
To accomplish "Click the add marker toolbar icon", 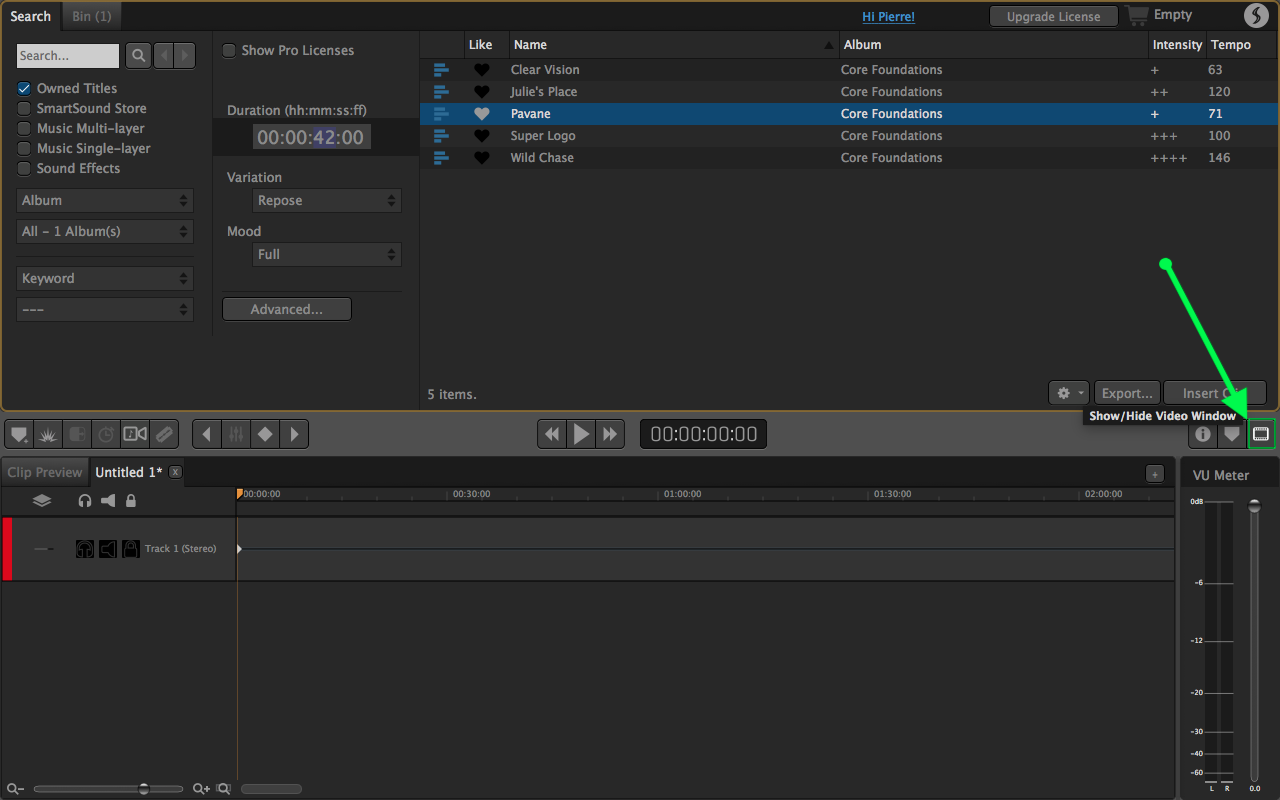I will 20,434.
